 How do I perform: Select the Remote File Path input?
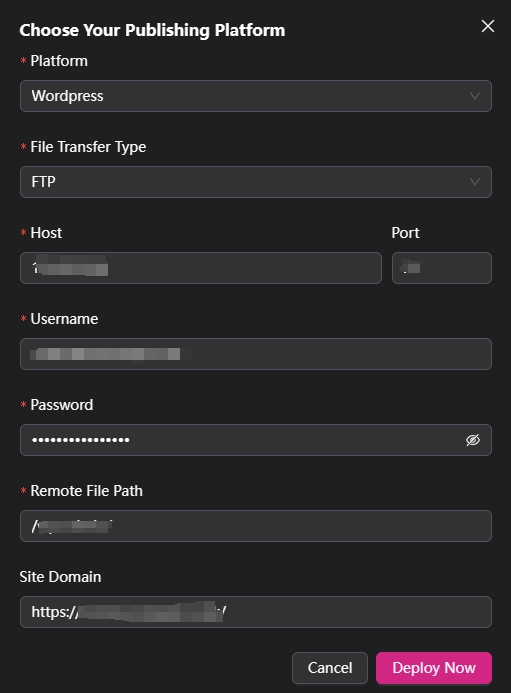[x=256, y=526]
